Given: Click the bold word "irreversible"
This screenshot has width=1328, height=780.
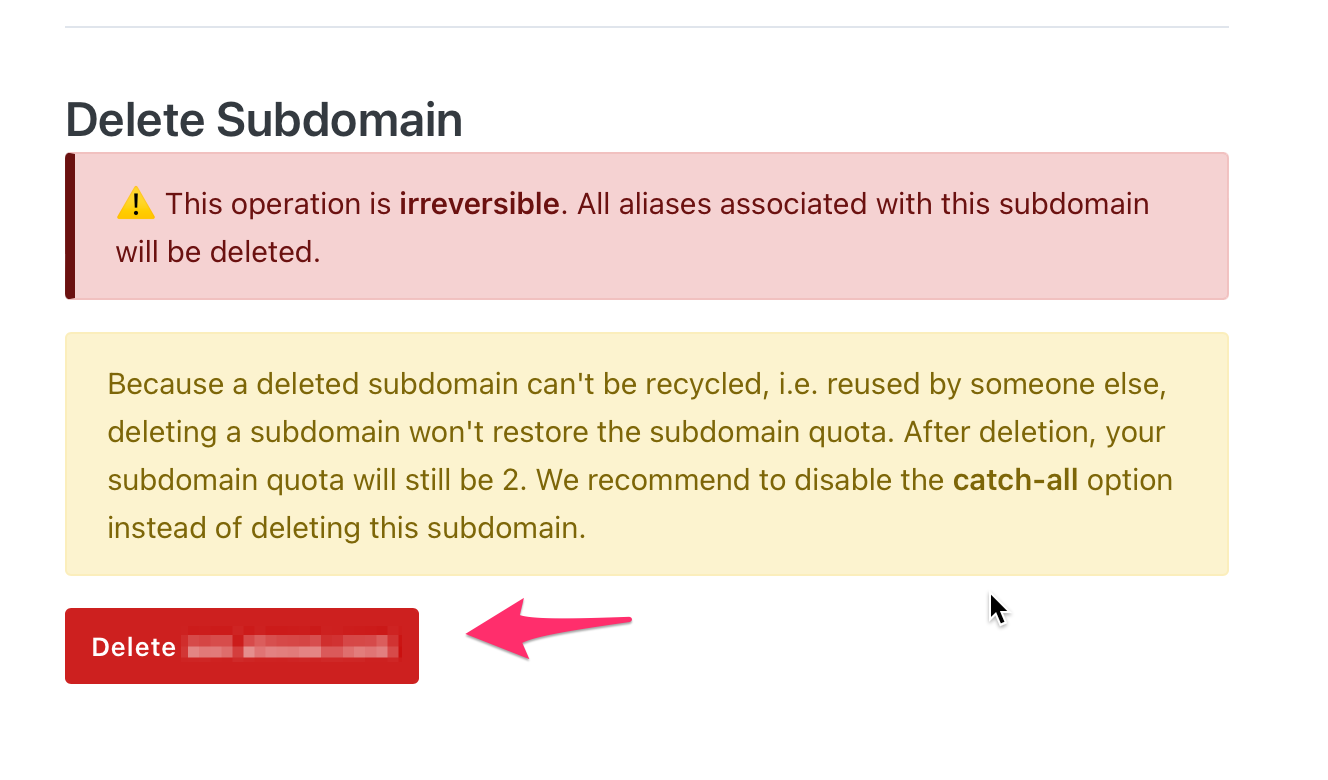Looking at the screenshot, I should 479,204.
